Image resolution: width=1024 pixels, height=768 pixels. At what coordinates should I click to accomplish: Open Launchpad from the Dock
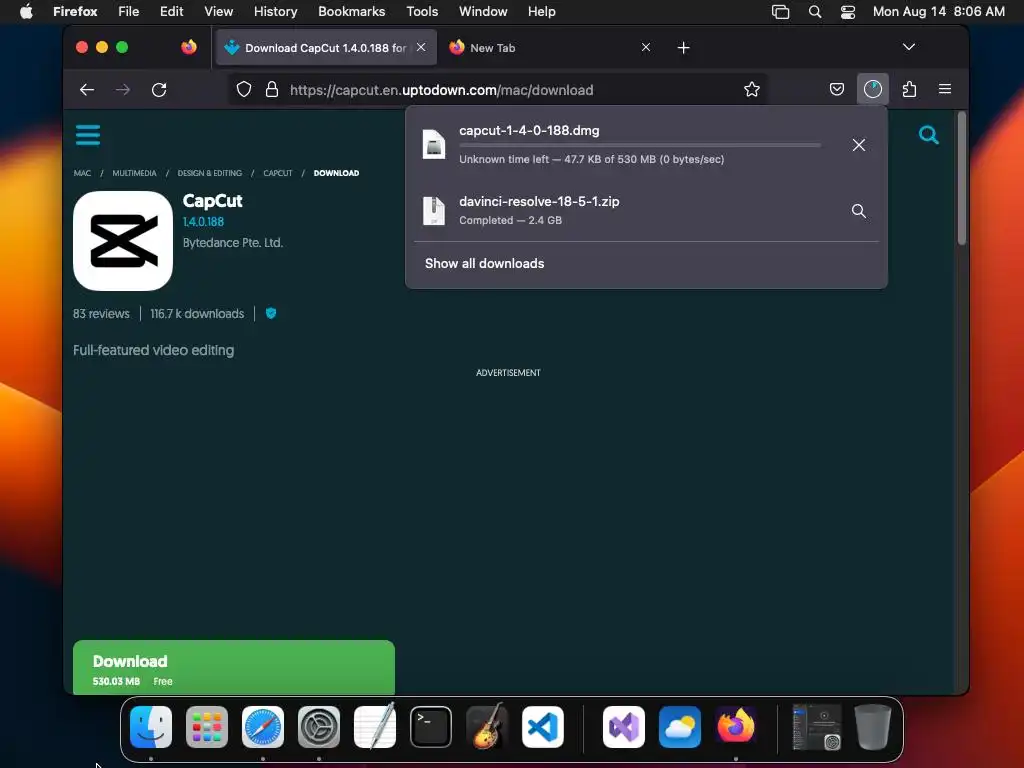(x=207, y=727)
